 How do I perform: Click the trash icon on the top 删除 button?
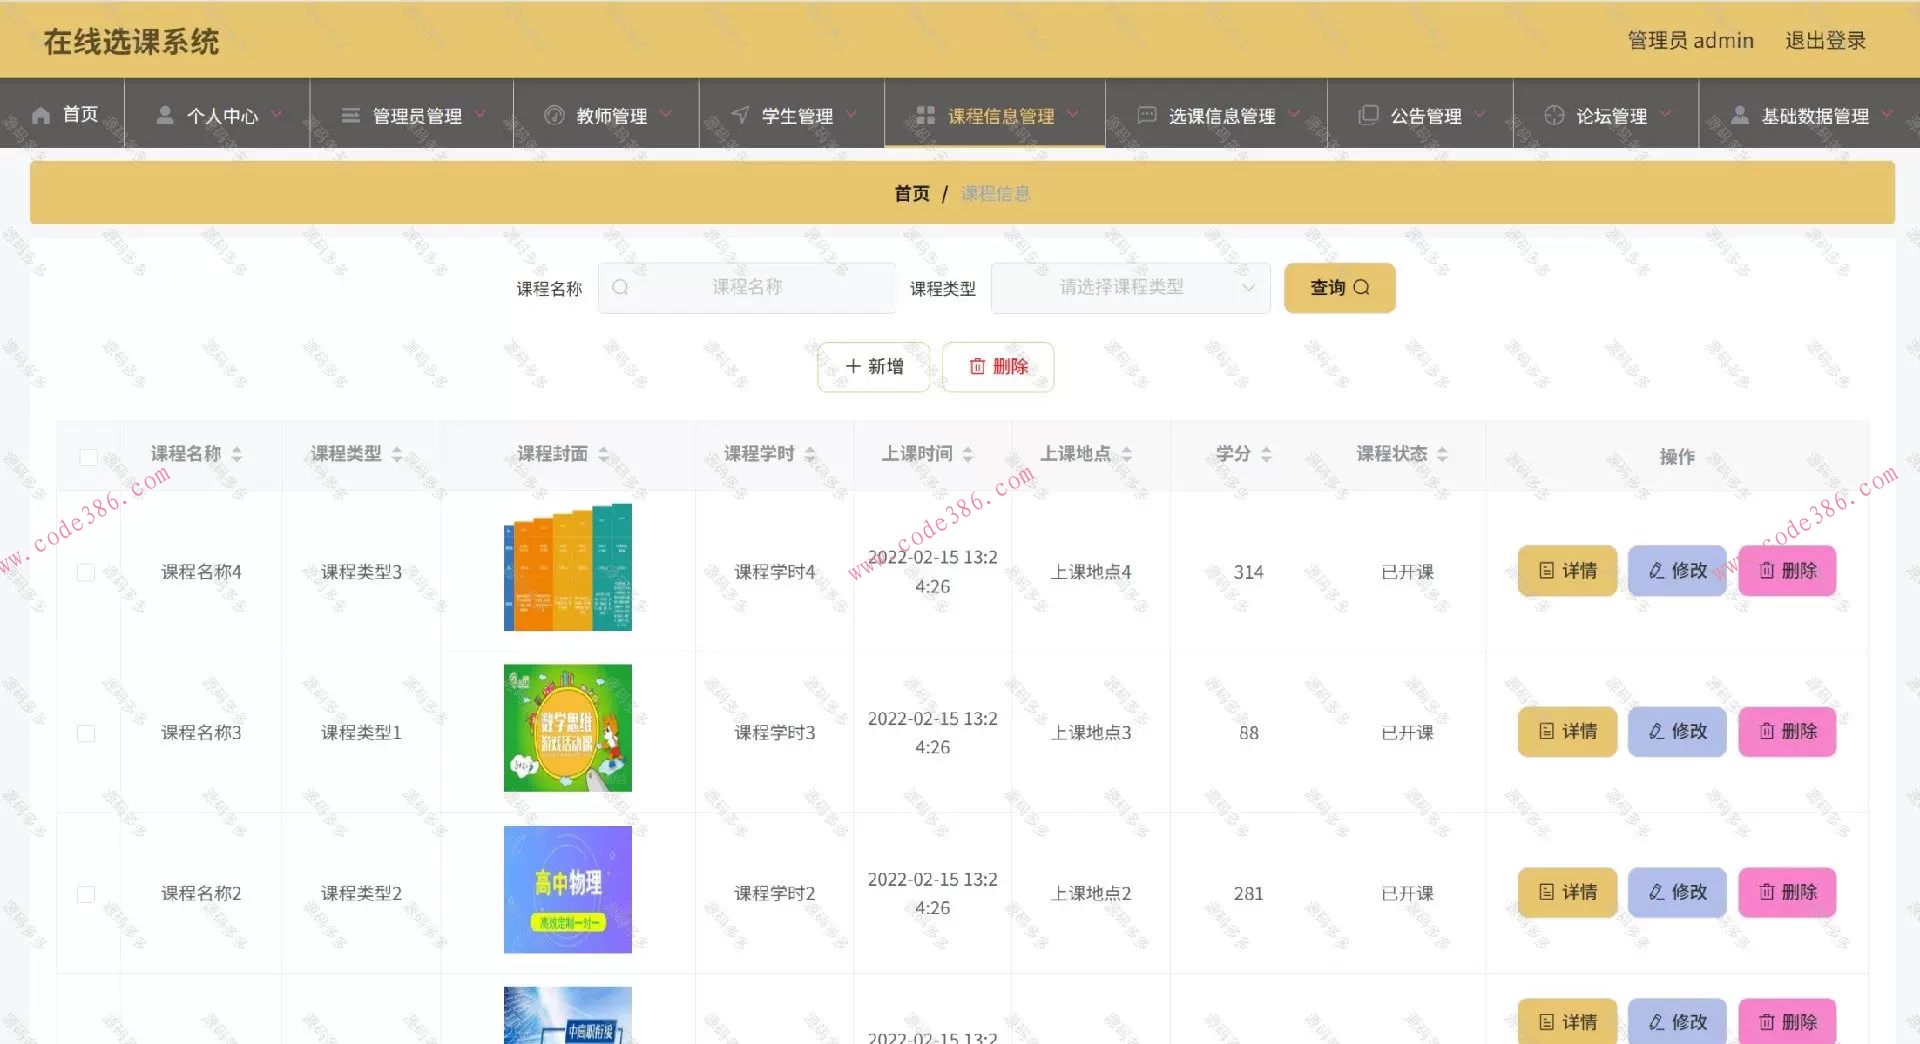[x=978, y=367]
